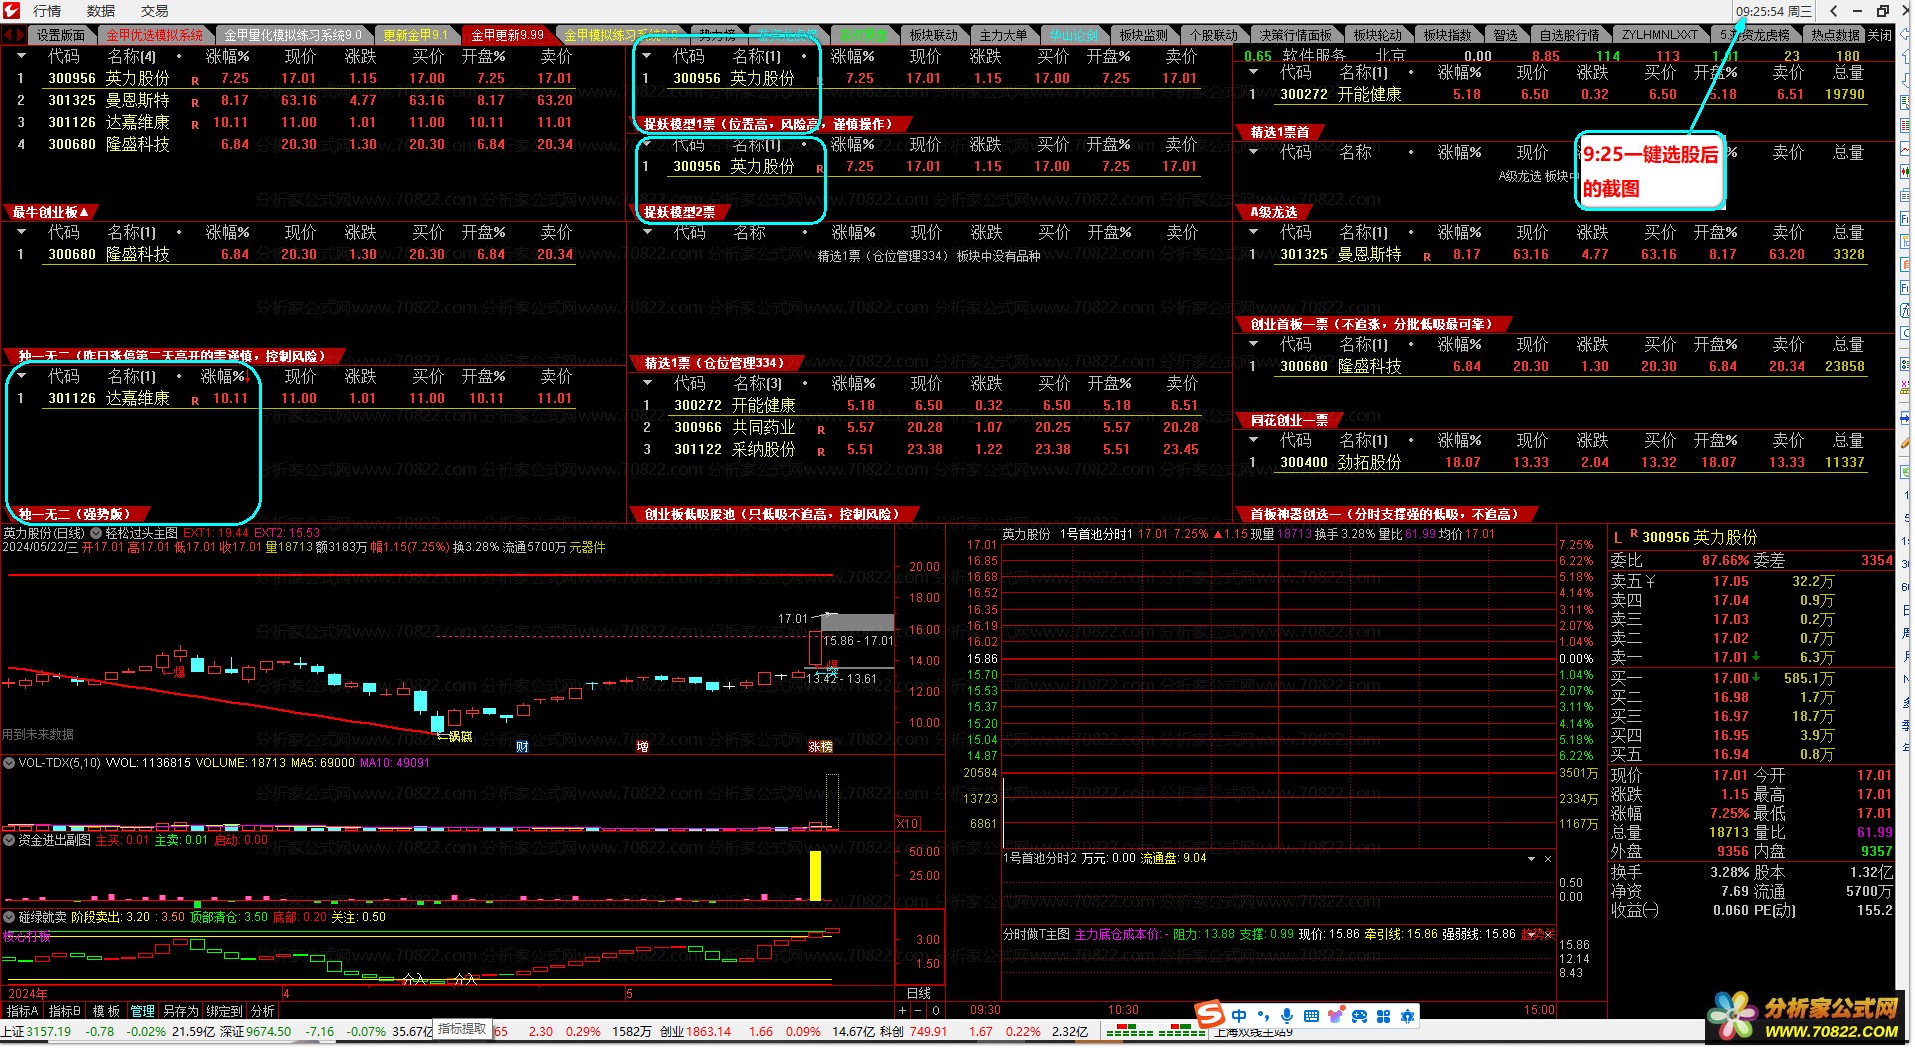Open the Sogou soft keyboard icon
The image size is (1915, 1048).
tap(1311, 1016)
